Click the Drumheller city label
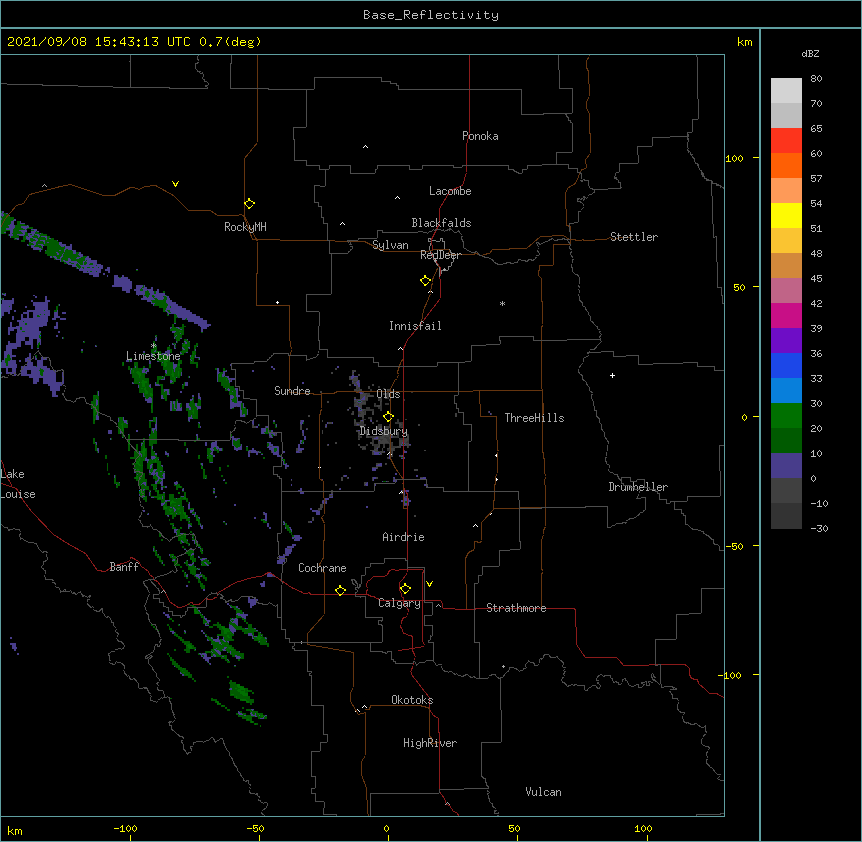 638,487
